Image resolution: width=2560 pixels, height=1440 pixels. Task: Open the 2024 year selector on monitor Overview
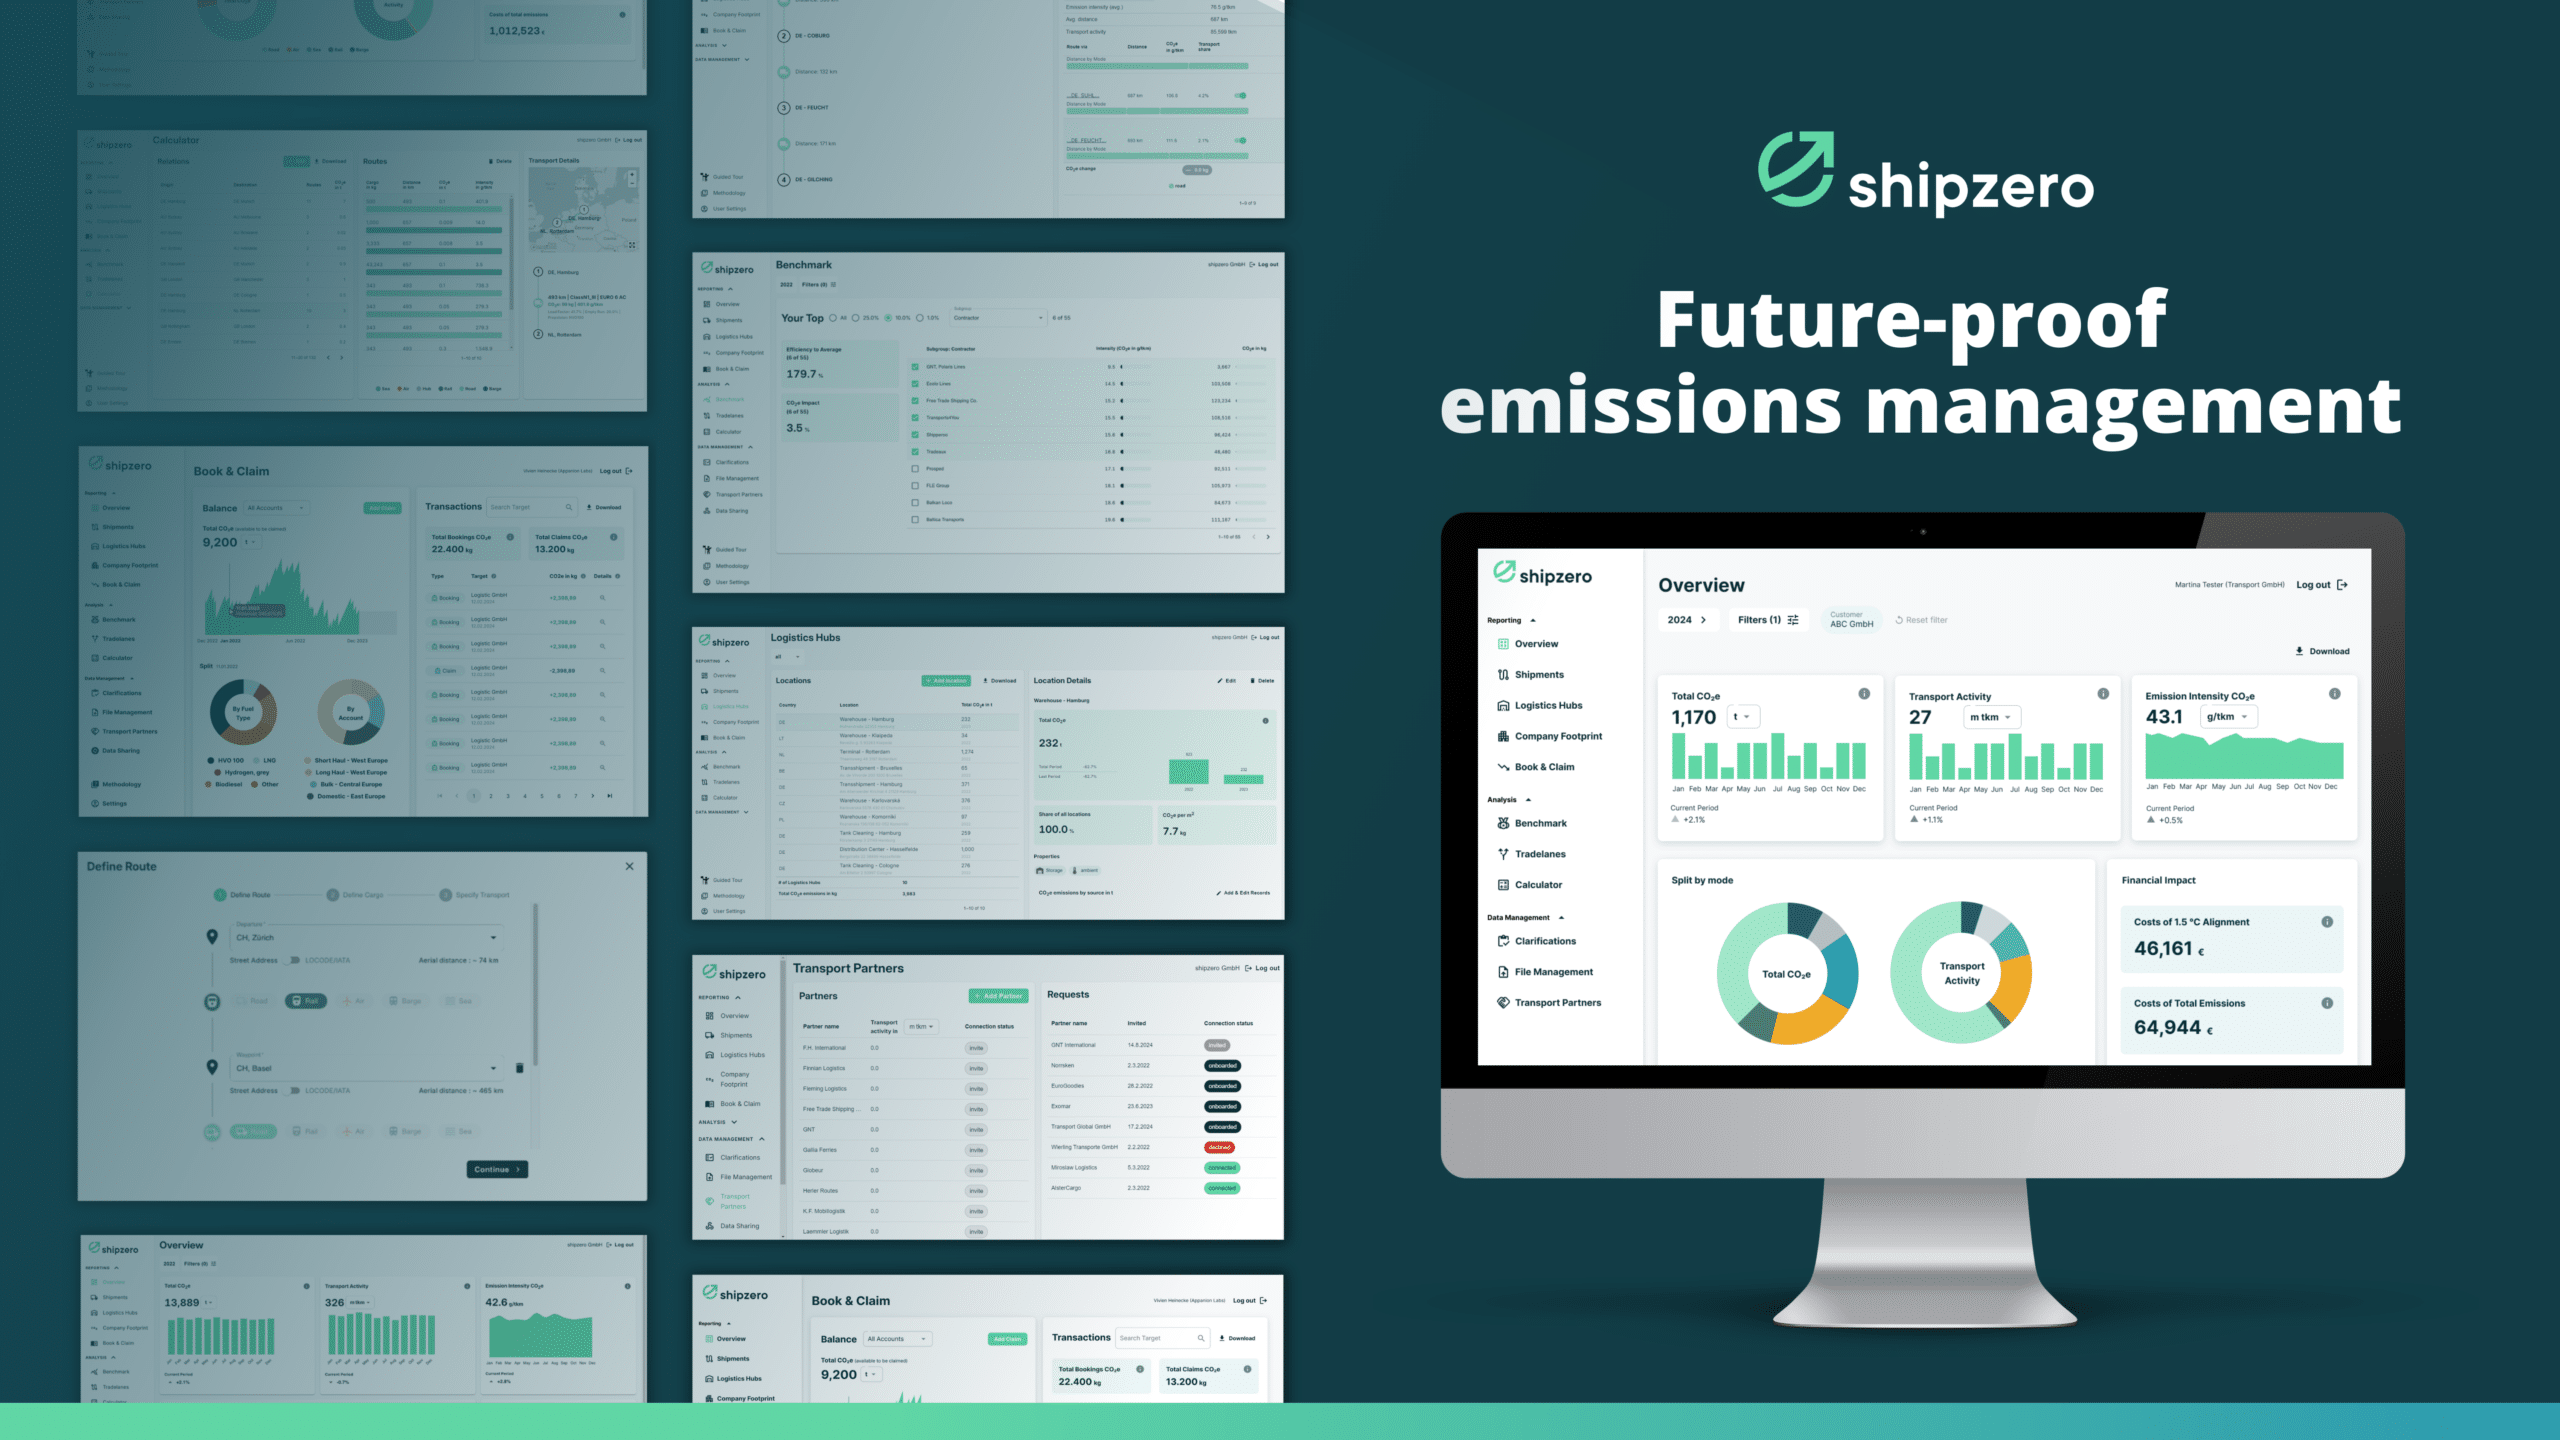(x=1687, y=620)
